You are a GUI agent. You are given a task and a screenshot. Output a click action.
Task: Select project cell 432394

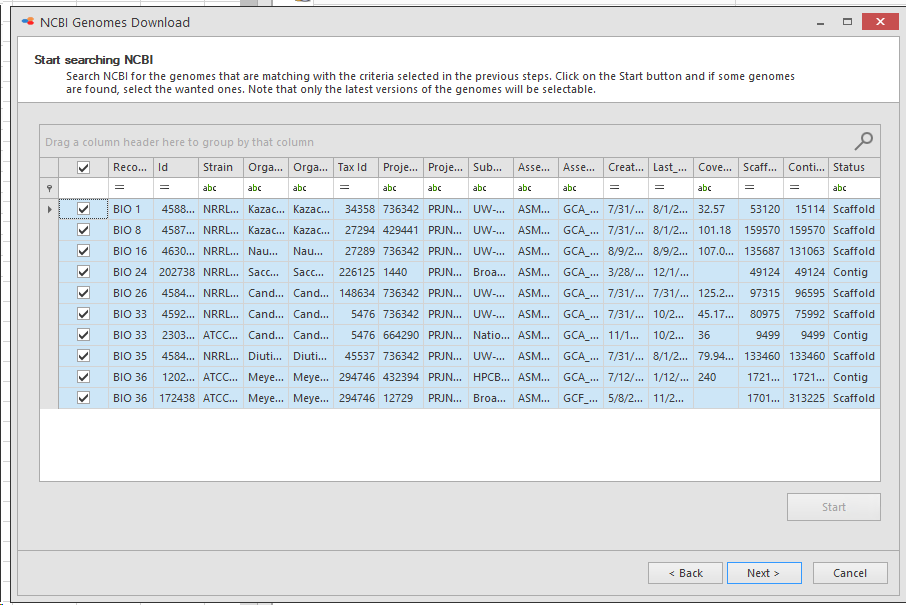401,377
